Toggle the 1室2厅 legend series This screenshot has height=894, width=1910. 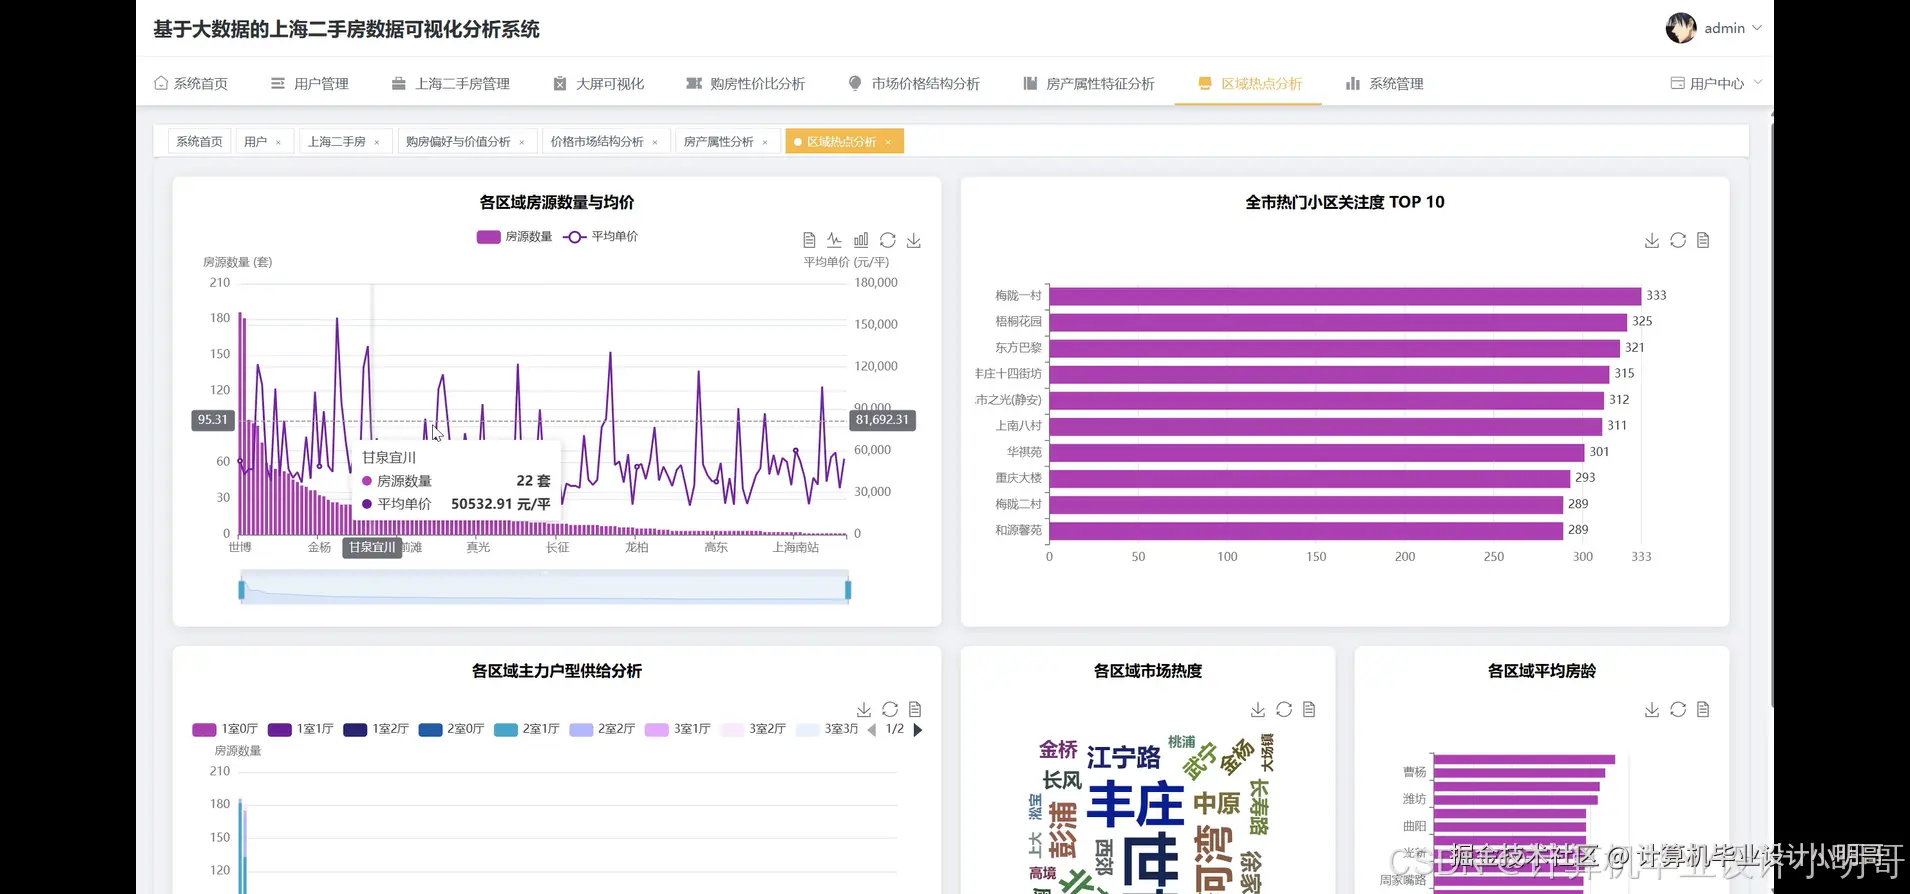[x=376, y=729]
